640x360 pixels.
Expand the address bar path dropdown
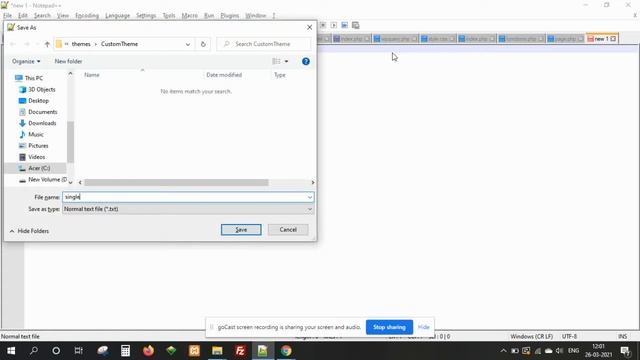[188, 44]
